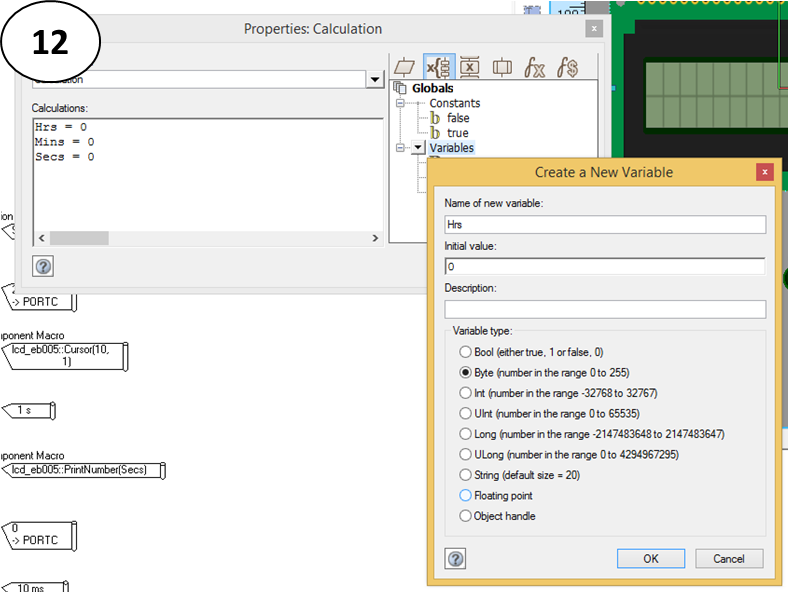Select Long variable type

(465, 434)
